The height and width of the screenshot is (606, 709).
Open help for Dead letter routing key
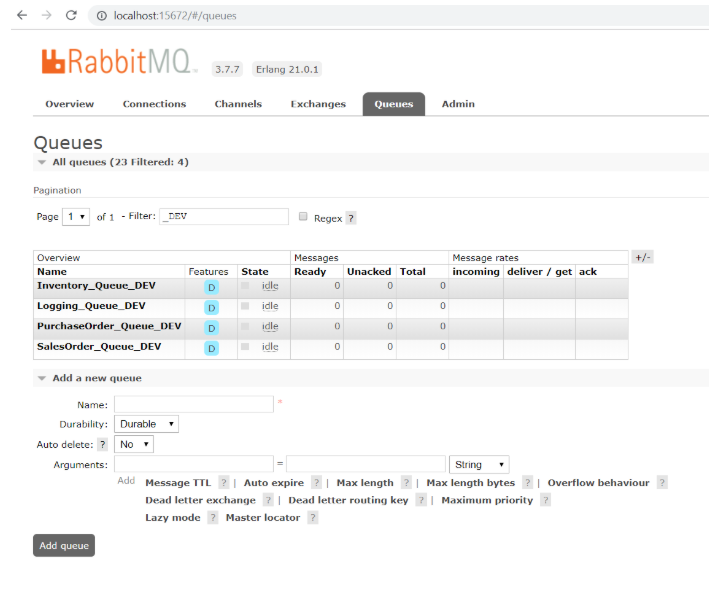click(x=421, y=500)
